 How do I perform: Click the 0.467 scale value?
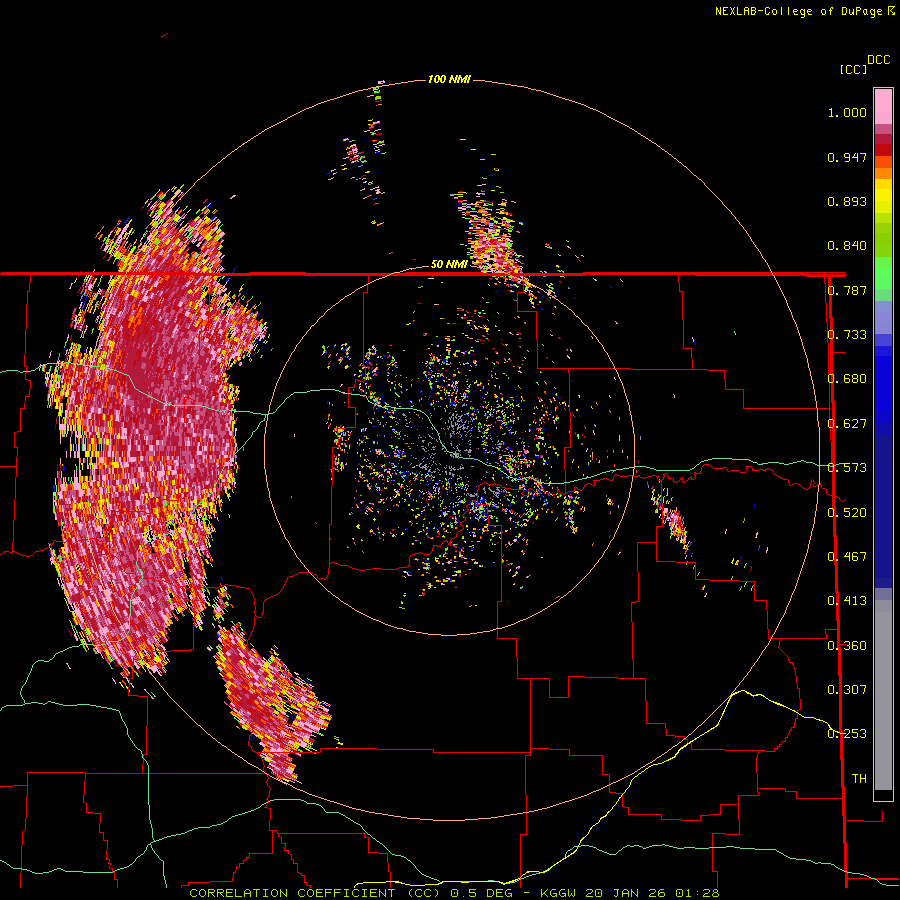tap(847, 557)
